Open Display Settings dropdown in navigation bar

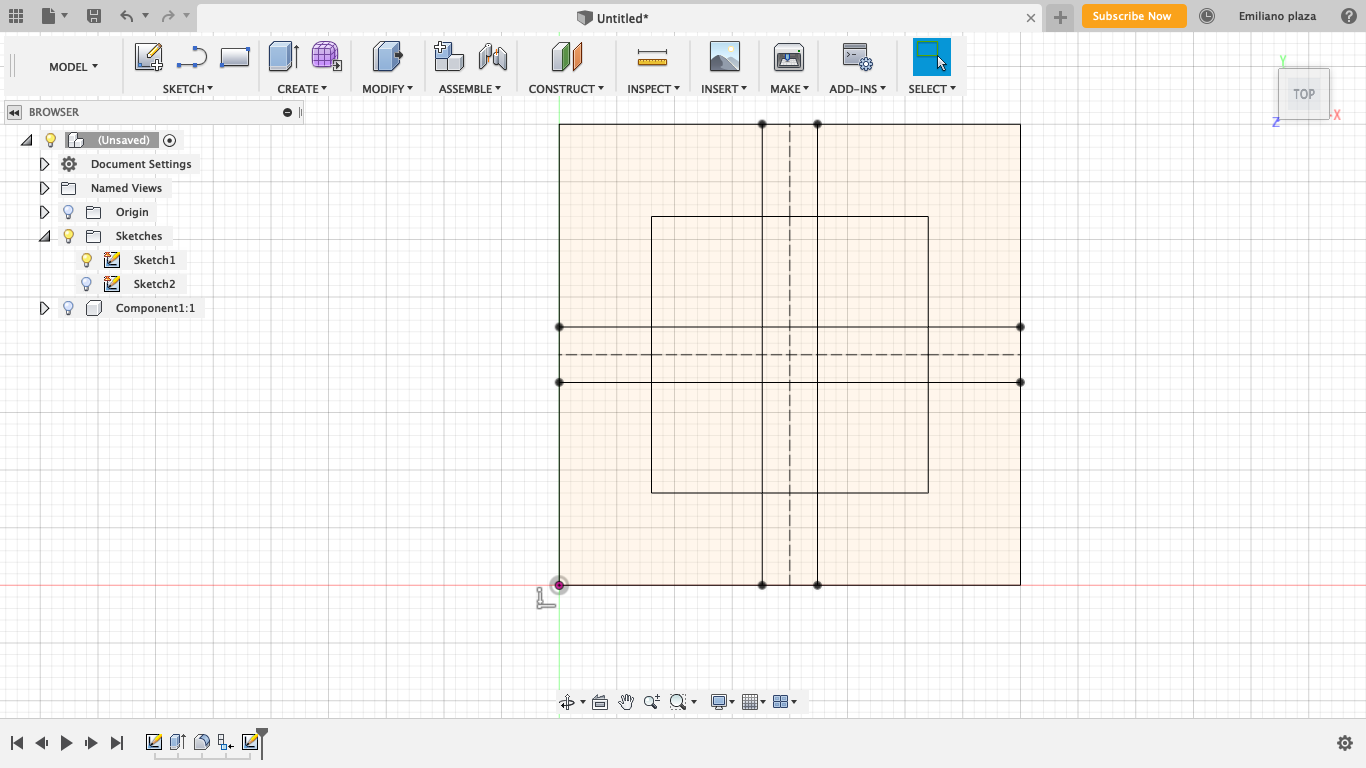click(722, 702)
